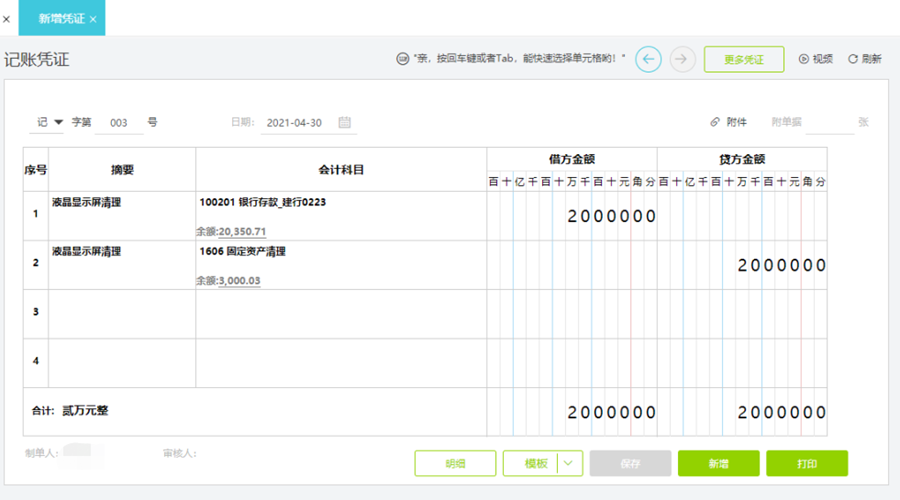Click row number 4 cell
The height and width of the screenshot is (500, 900).
36,361
